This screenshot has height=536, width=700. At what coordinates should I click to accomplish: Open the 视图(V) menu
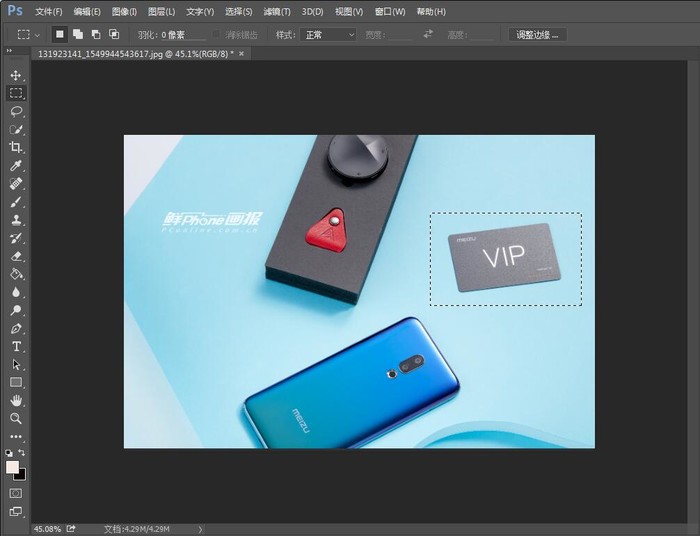click(x=349, y=12)
